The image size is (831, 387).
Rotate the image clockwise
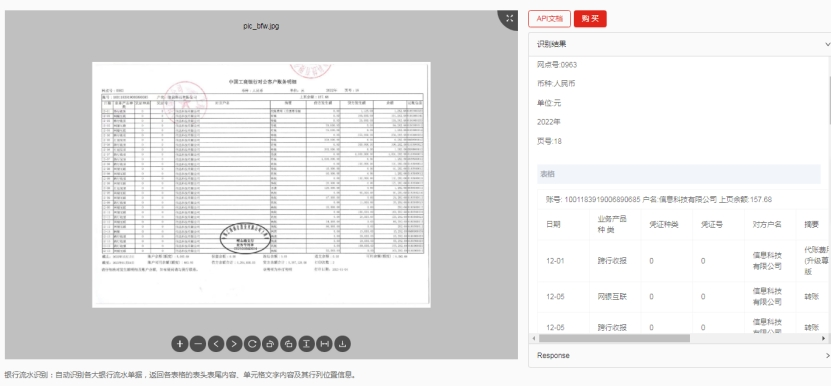[x=270, y=344]
